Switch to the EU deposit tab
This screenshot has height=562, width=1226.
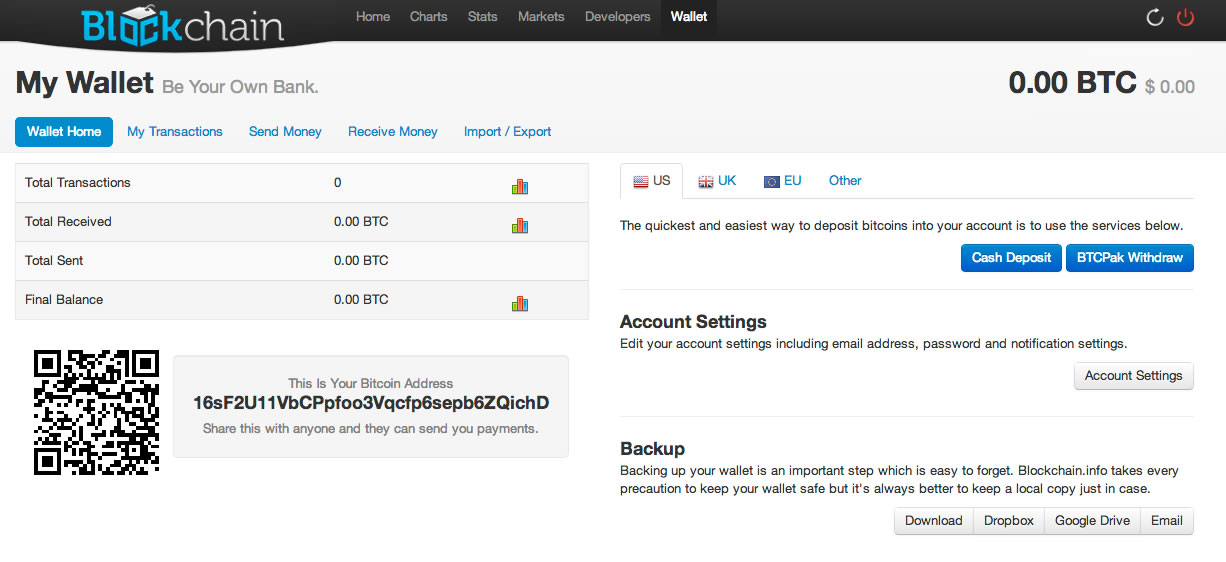782,181
